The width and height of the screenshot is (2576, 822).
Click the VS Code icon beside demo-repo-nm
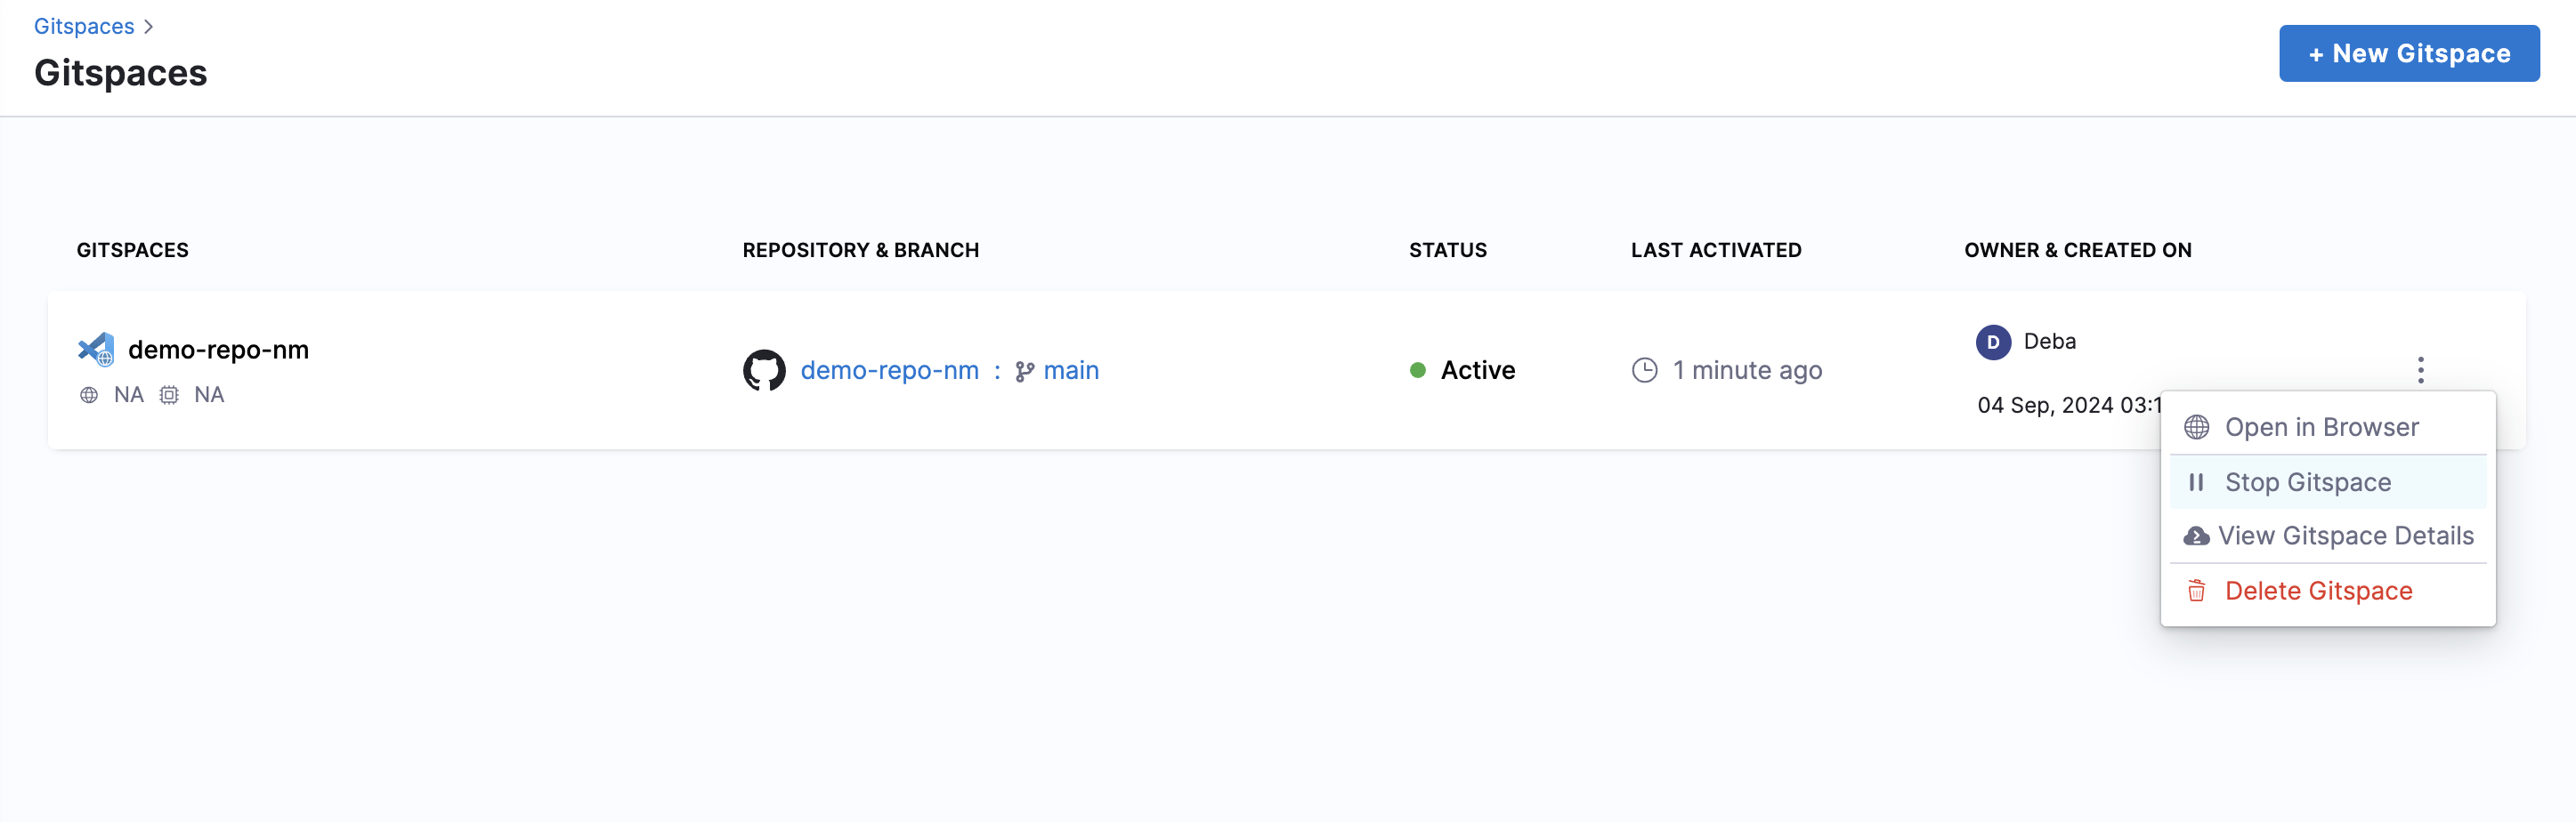[96, 350]
